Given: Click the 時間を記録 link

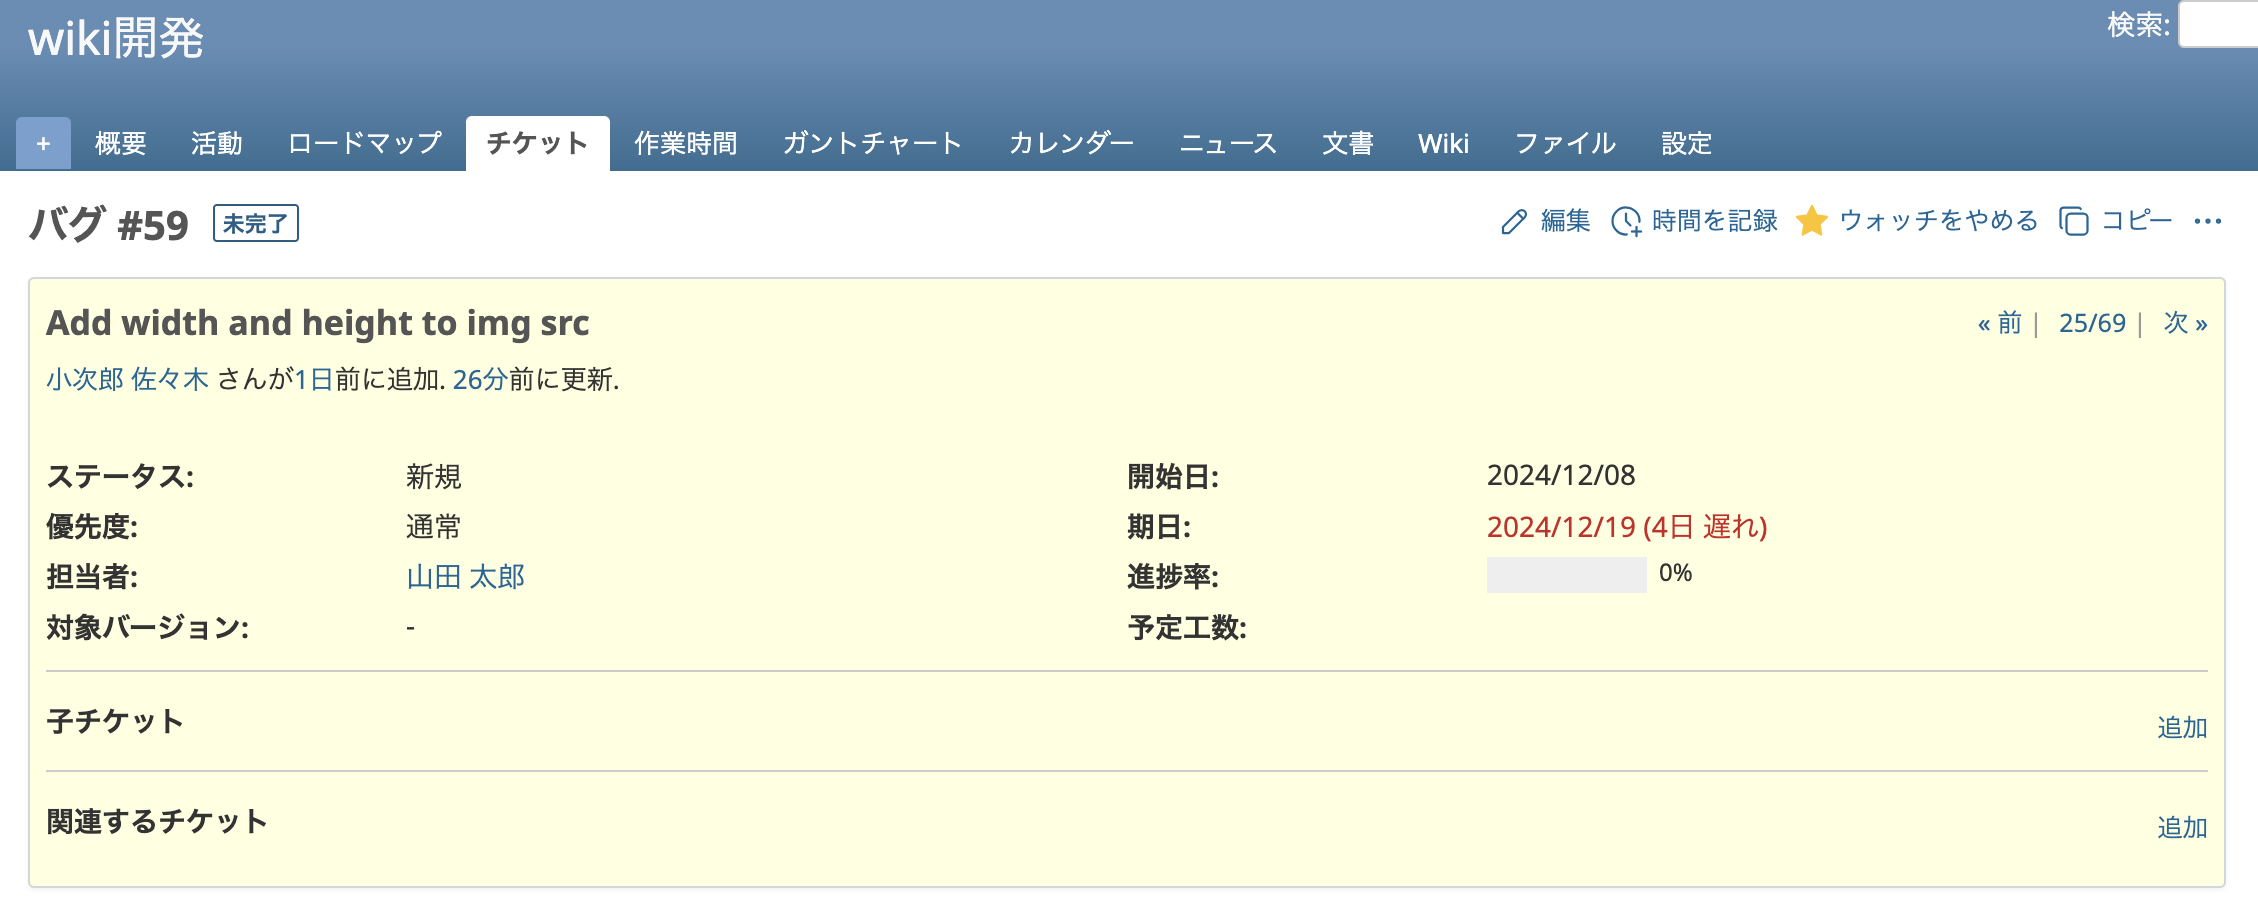Looking at the screenshot, I should point(1715,220).
